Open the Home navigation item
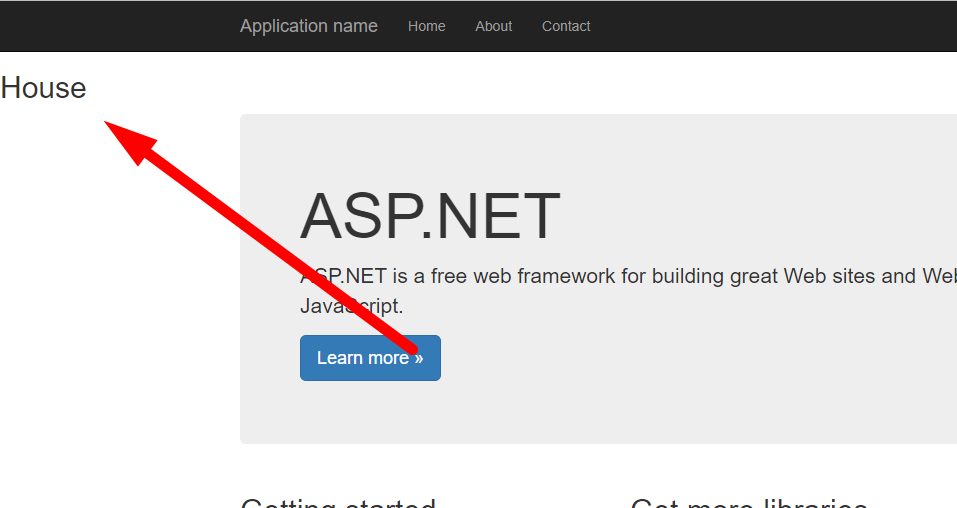The height and width of the screenshot is (508, 957). 426,26
